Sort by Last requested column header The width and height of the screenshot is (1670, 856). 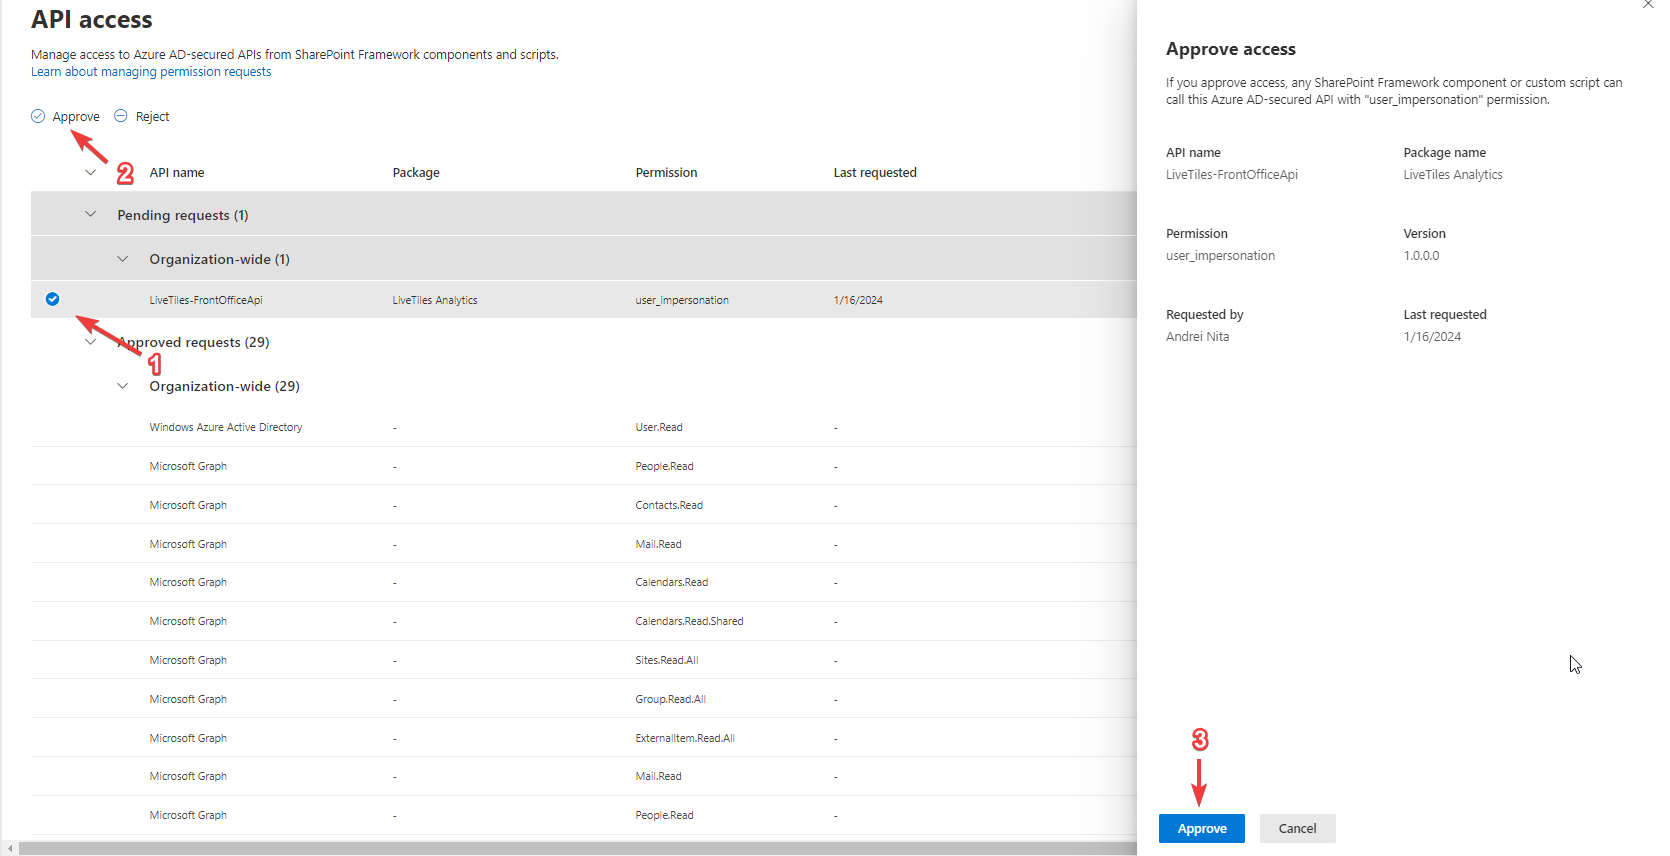pos(875,173)
